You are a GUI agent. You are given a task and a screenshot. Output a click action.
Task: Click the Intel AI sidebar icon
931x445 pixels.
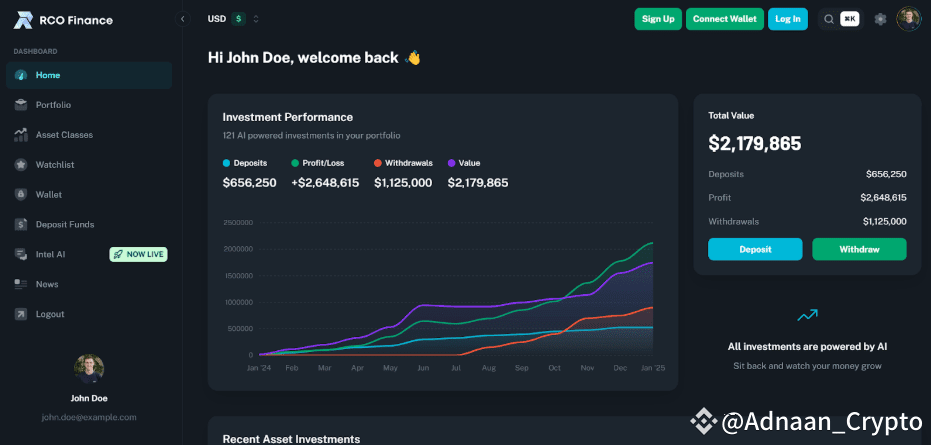click(21, 255)
